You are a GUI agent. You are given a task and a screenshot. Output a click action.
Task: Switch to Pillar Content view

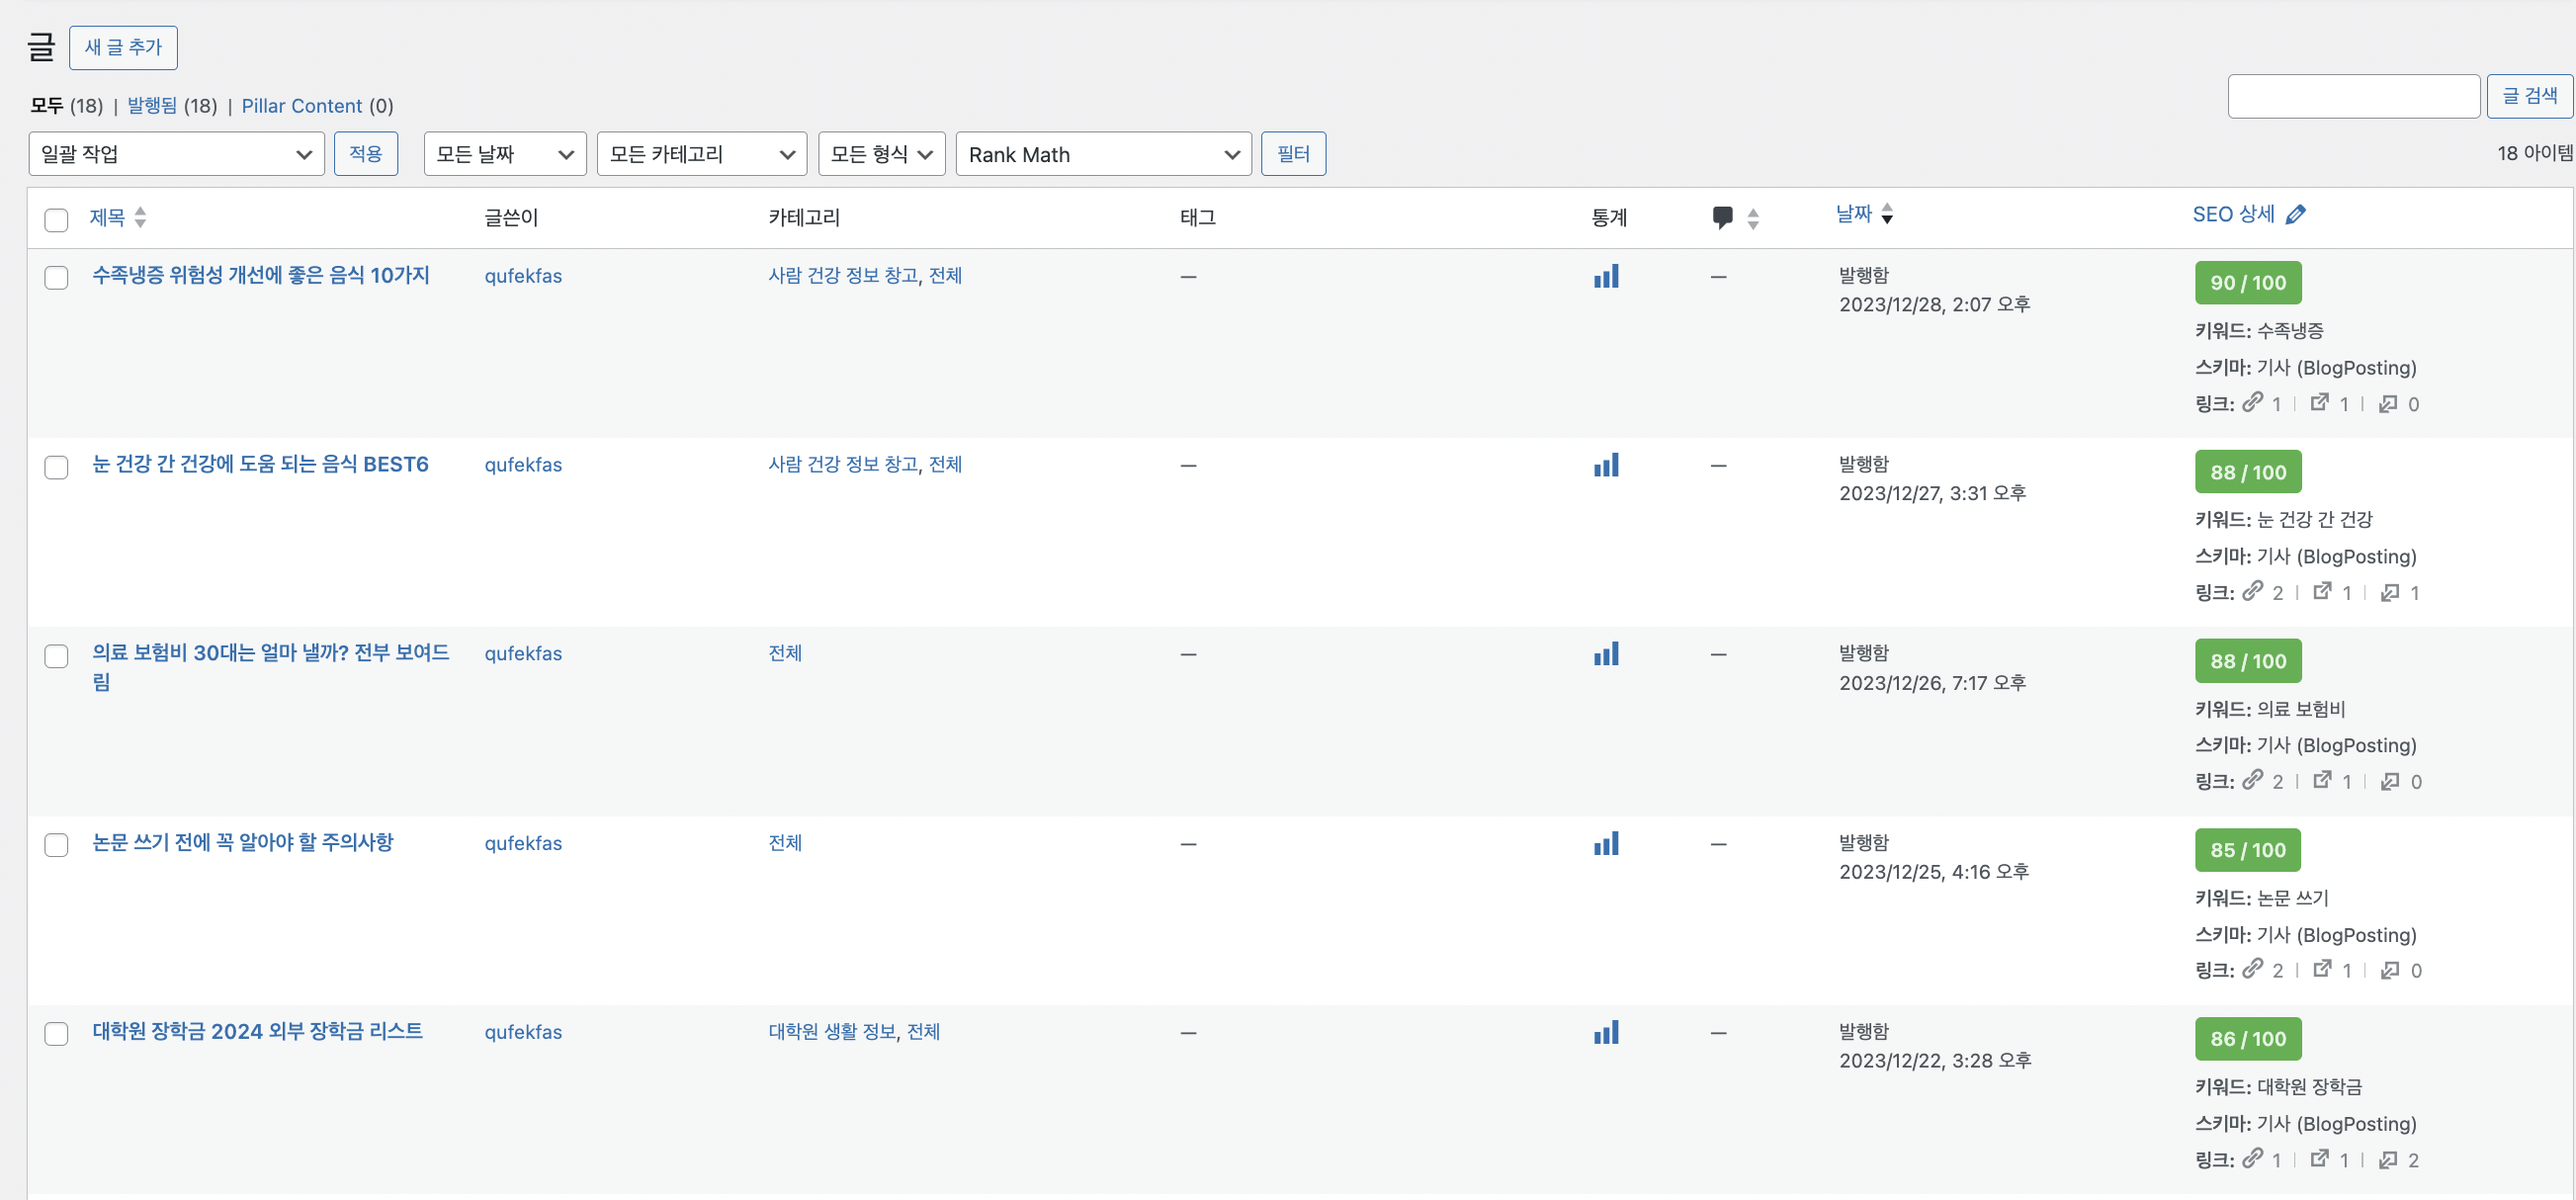[301, 106]
